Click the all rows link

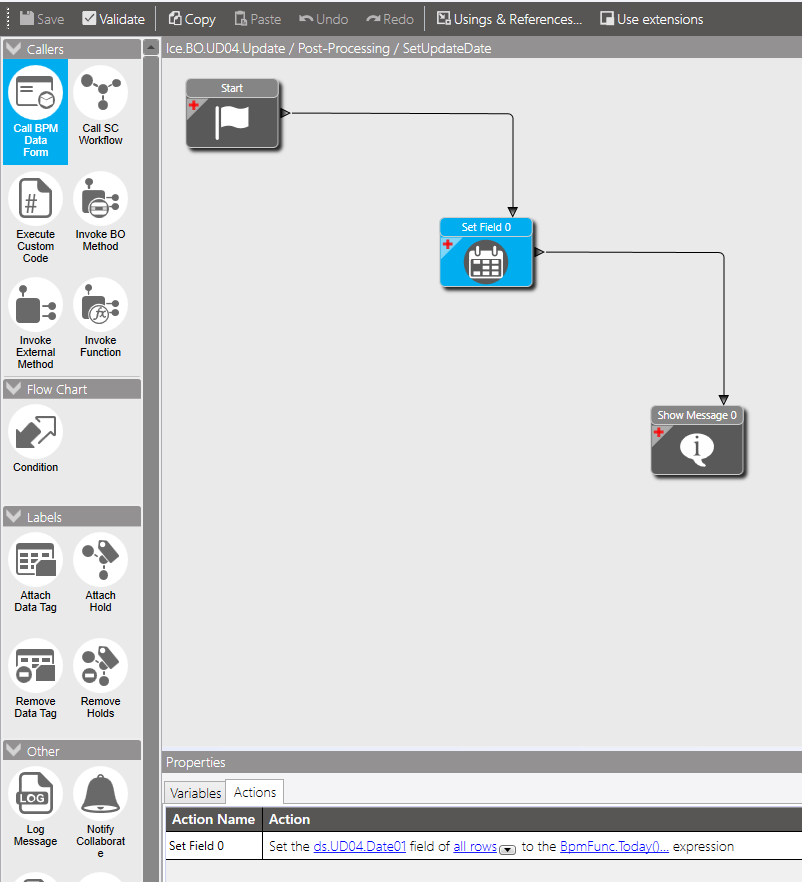point(475,846)
